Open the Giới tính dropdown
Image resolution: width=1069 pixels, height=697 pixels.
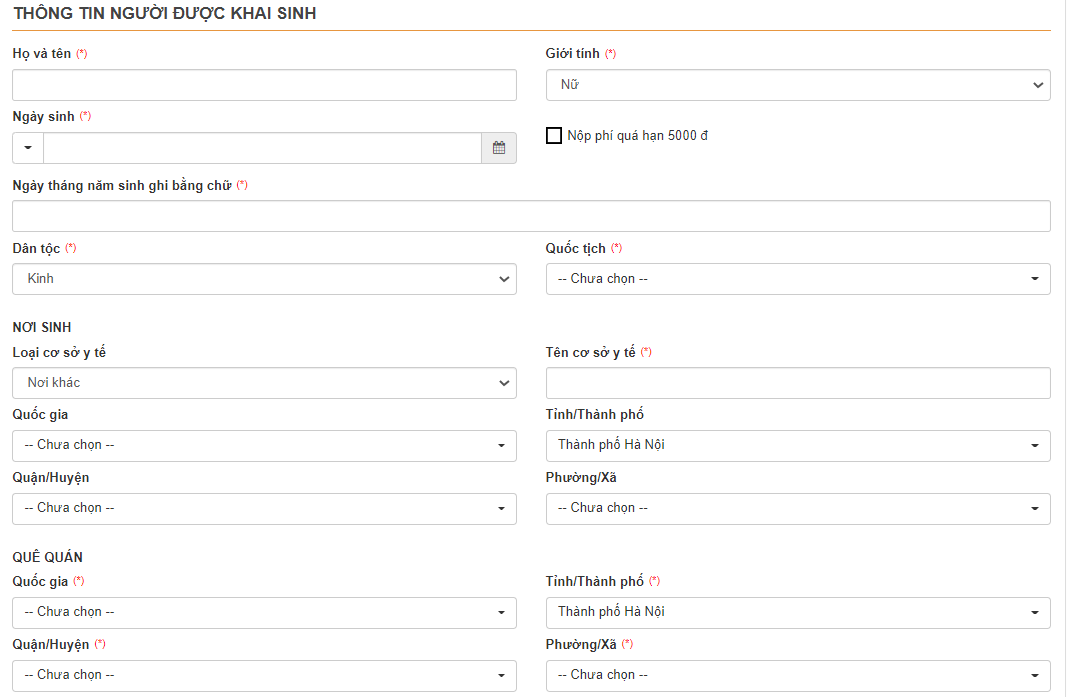797,85
